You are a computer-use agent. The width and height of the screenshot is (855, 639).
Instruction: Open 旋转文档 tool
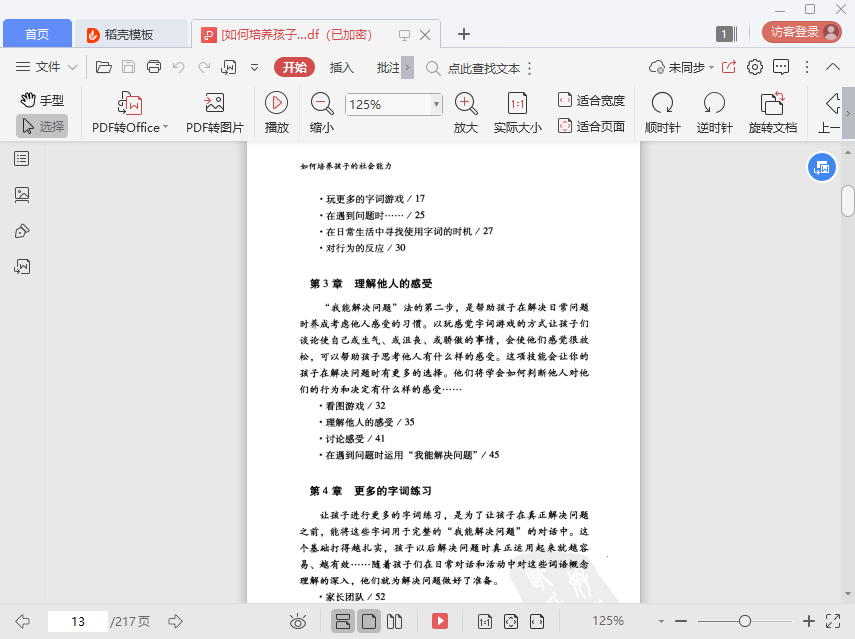tap(773, 113)
